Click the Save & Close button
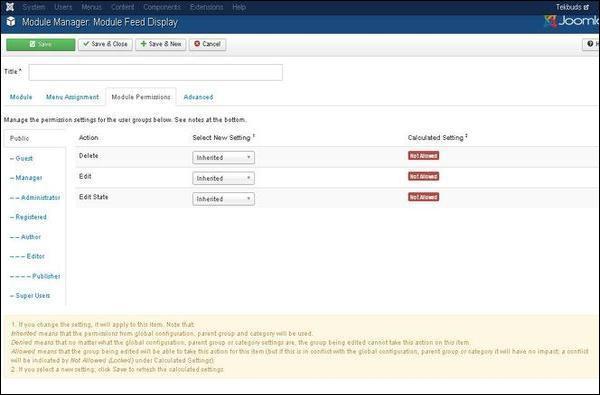 point(106,44)
